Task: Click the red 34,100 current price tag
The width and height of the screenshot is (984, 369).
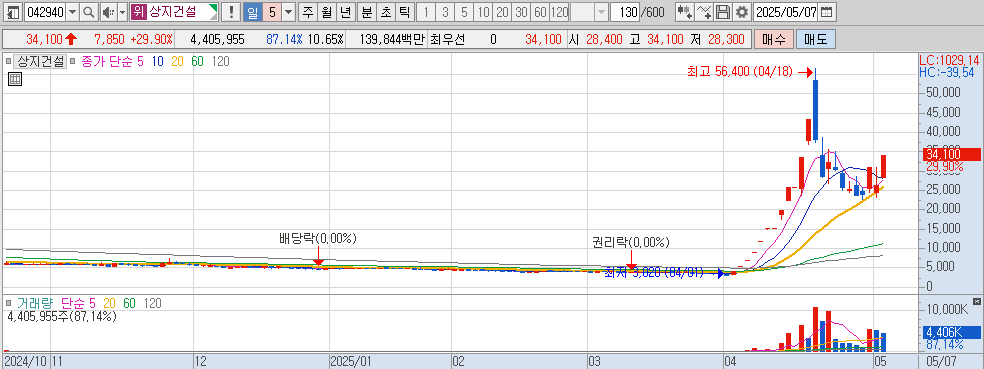Action: click(951, 154)
